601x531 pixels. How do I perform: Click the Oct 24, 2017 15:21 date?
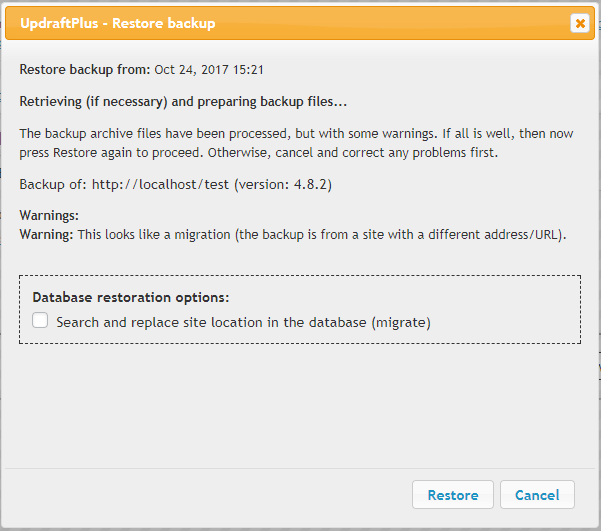click(x=209, y=70)
